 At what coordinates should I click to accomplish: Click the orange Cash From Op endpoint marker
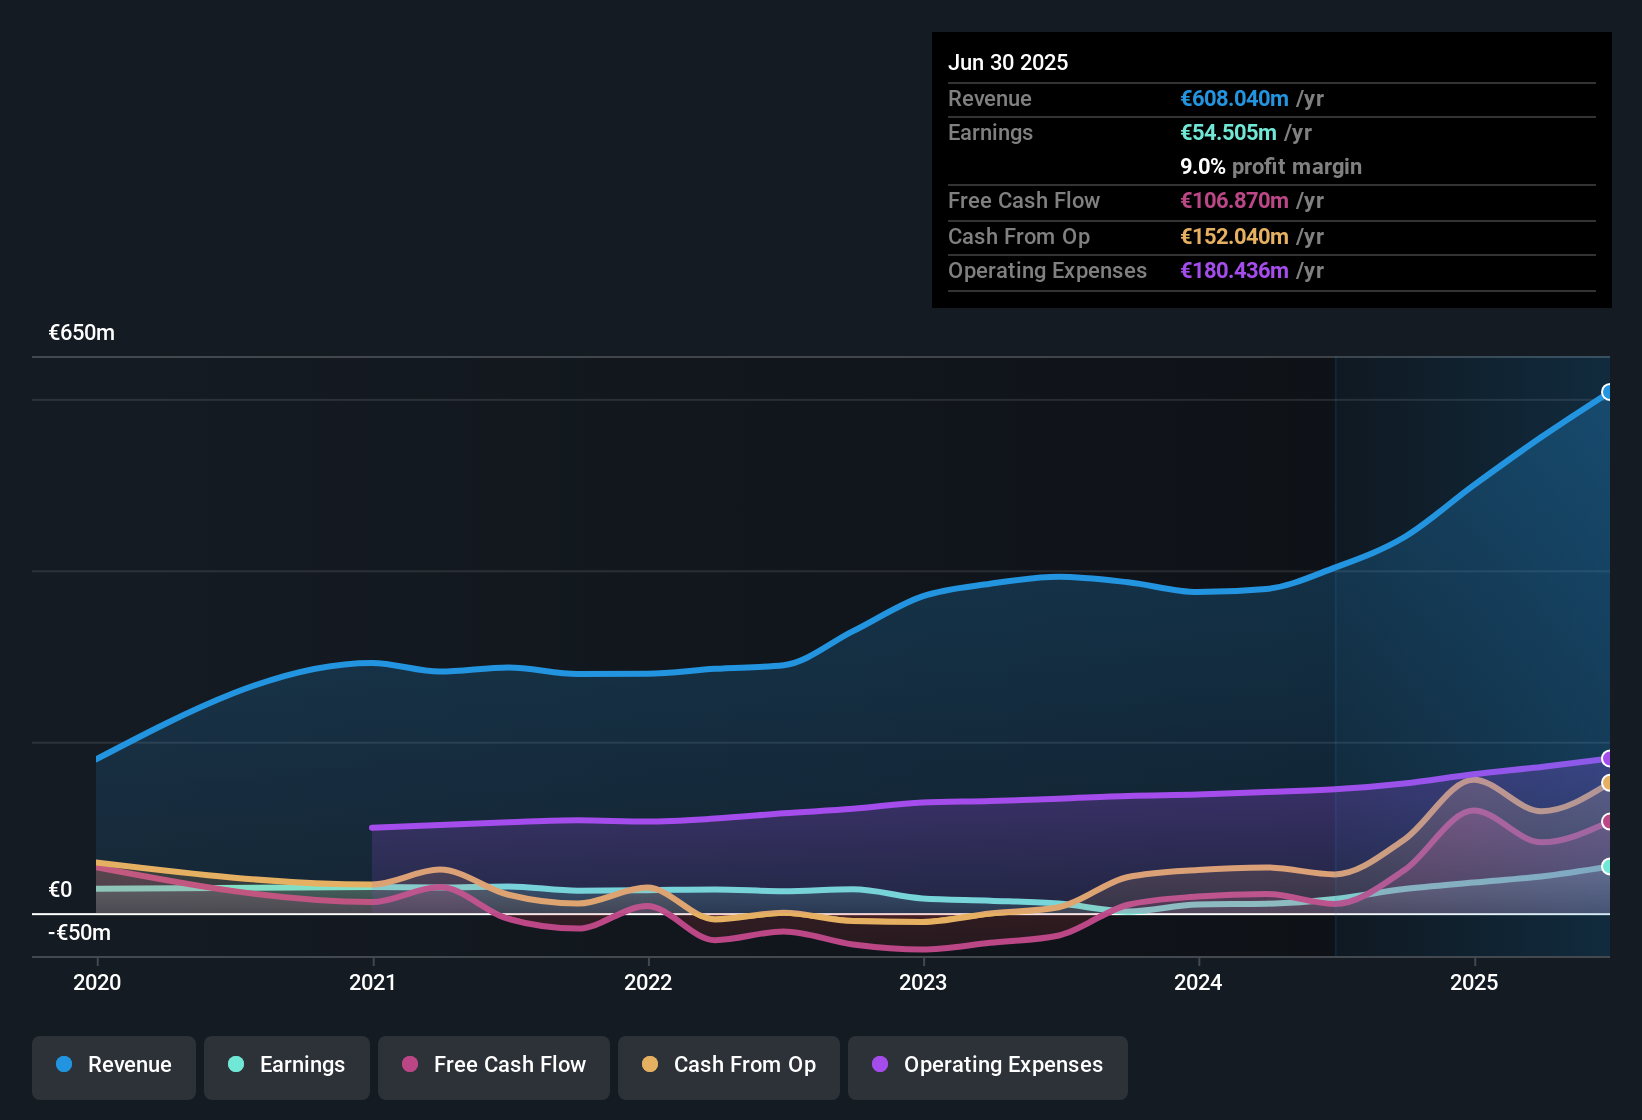(1608, 783)
